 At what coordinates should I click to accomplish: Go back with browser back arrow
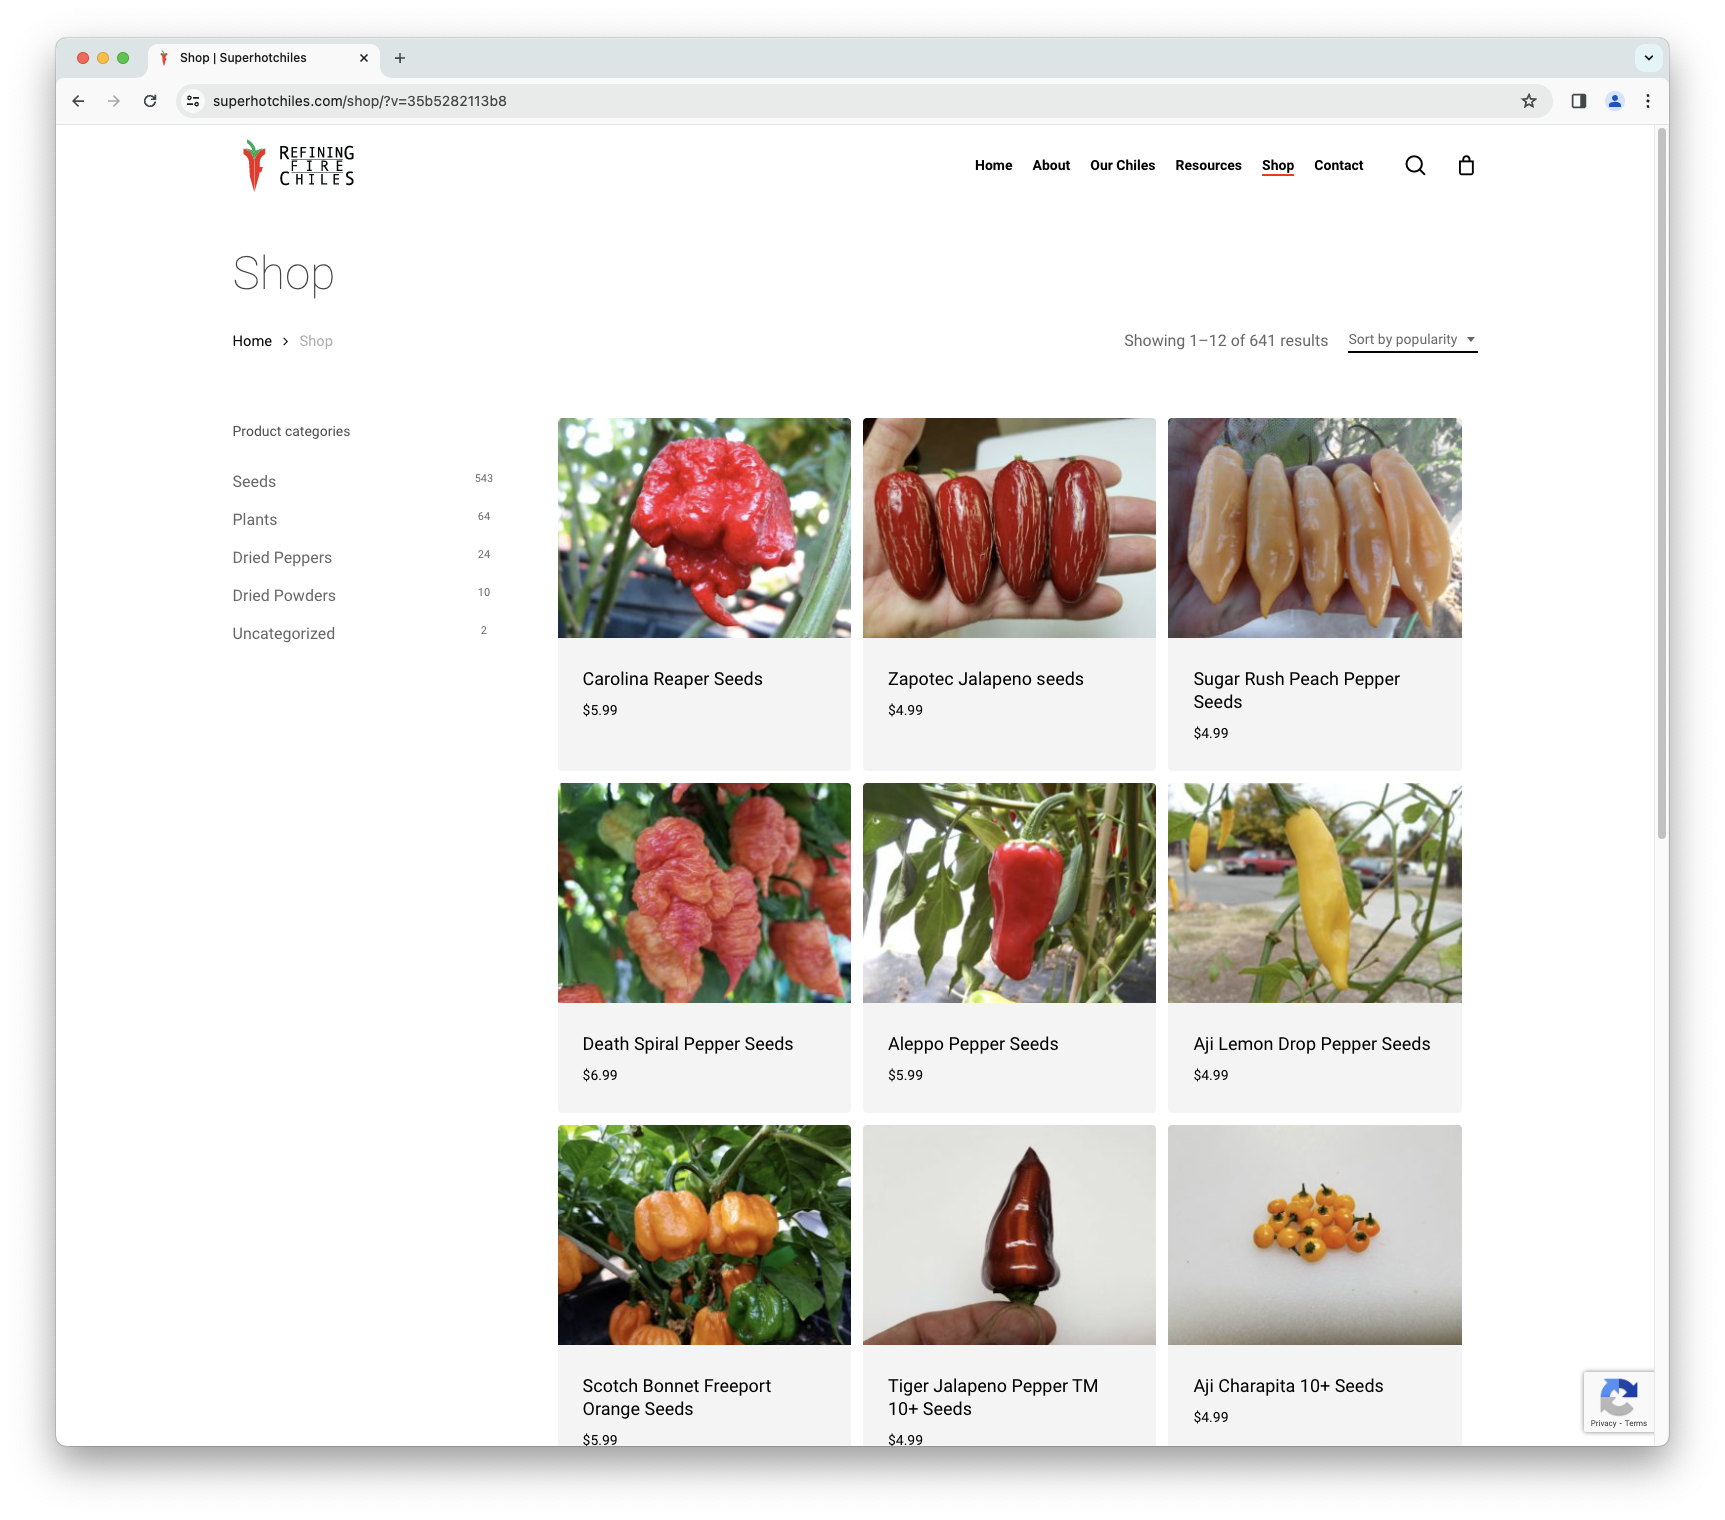coord(78,101)
